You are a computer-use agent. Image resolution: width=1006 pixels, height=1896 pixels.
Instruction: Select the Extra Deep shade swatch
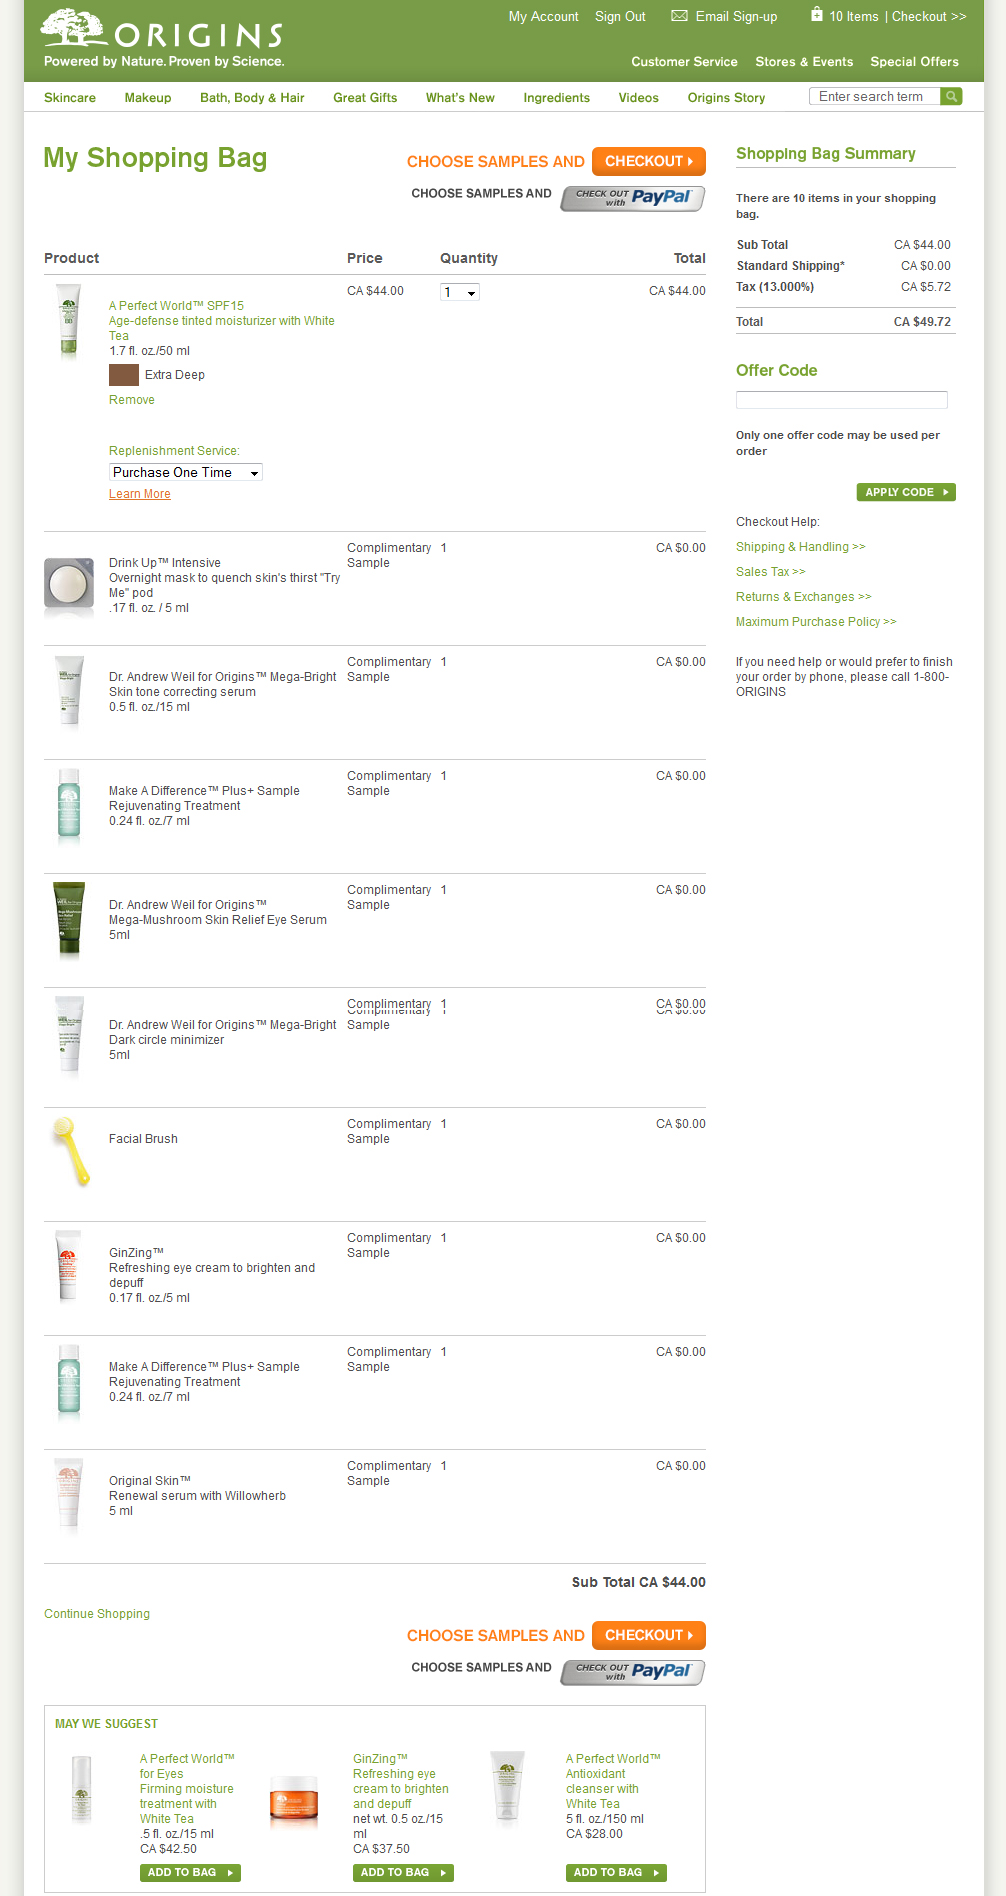point(124,375)
